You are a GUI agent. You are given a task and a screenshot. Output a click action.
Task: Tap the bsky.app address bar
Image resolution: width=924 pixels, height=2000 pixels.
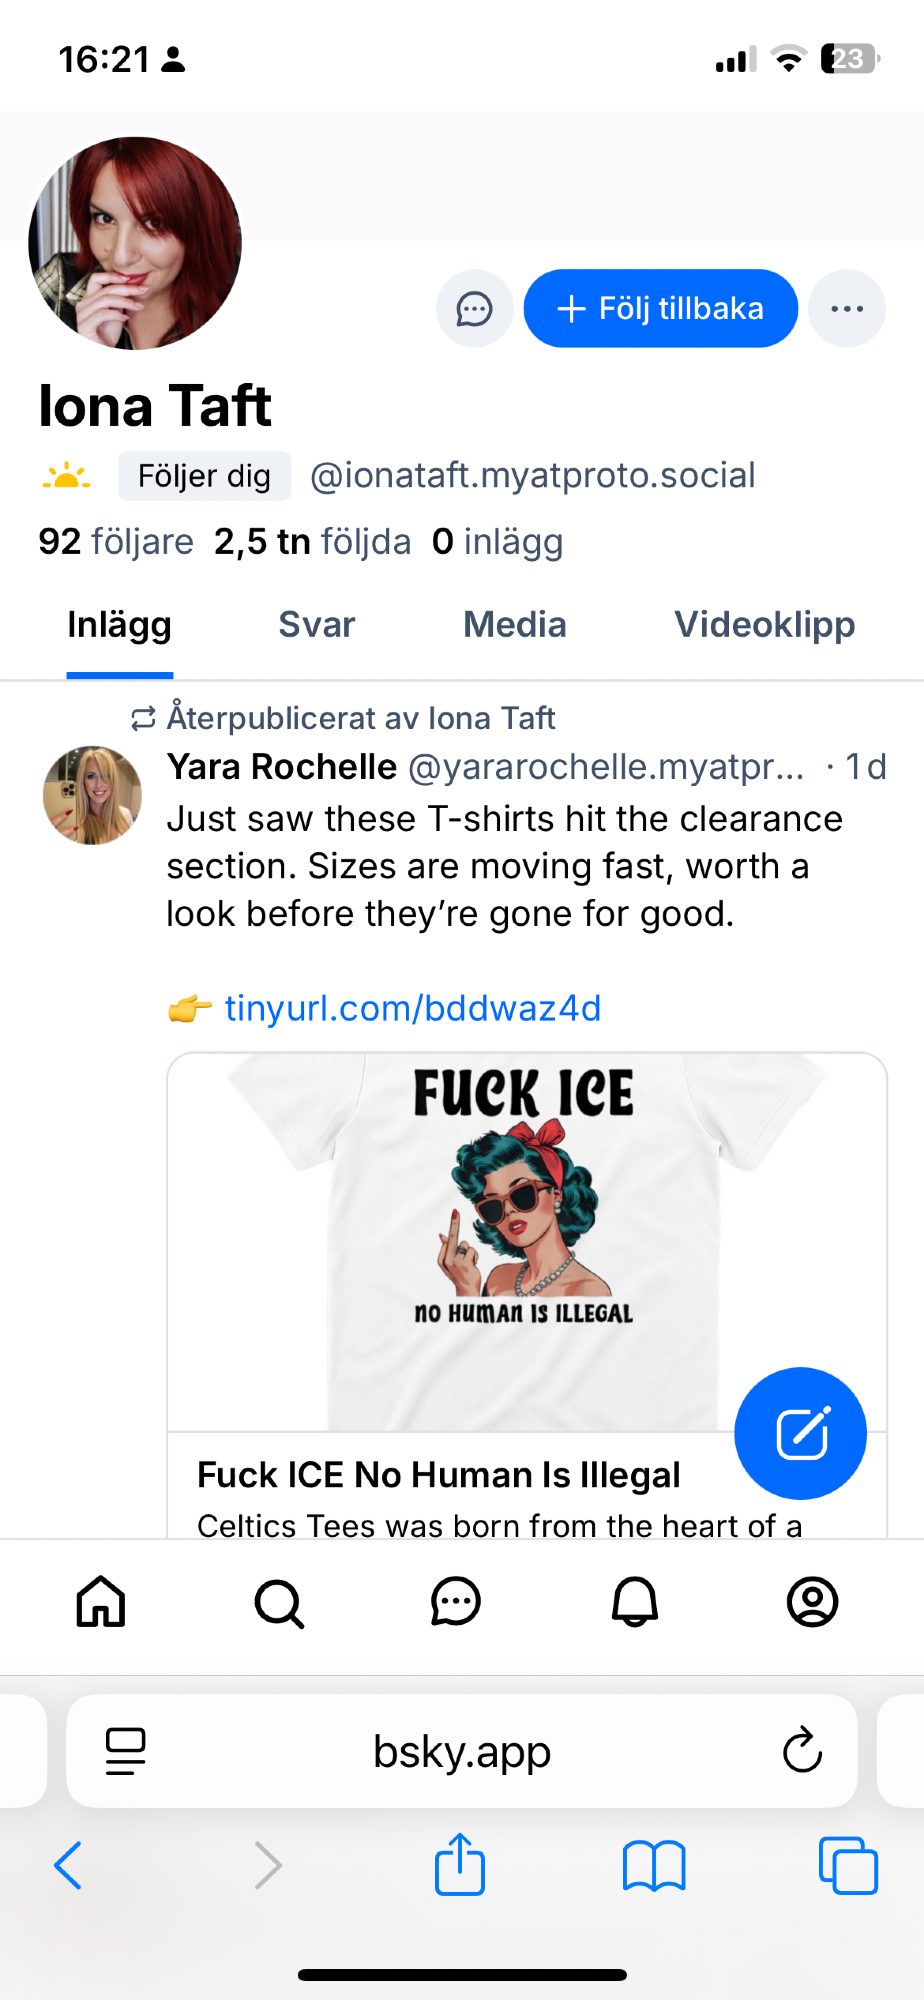[462, 1751]
